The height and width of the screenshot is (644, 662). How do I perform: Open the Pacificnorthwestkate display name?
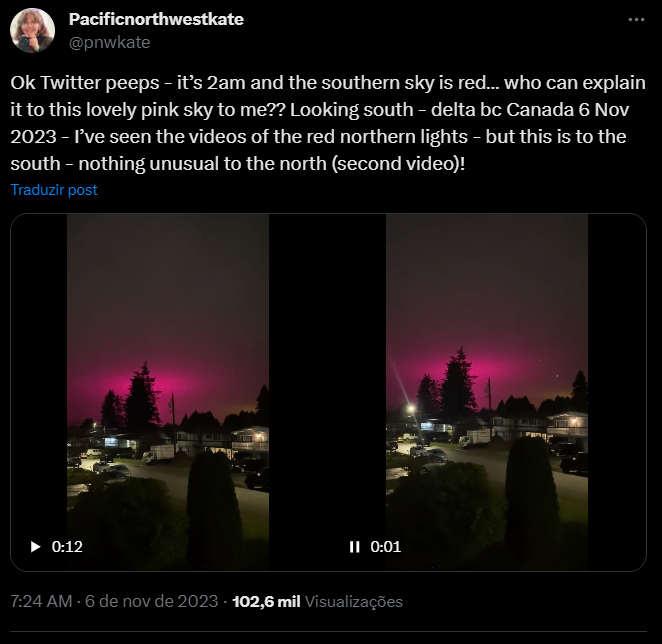(x=156, y=19)
